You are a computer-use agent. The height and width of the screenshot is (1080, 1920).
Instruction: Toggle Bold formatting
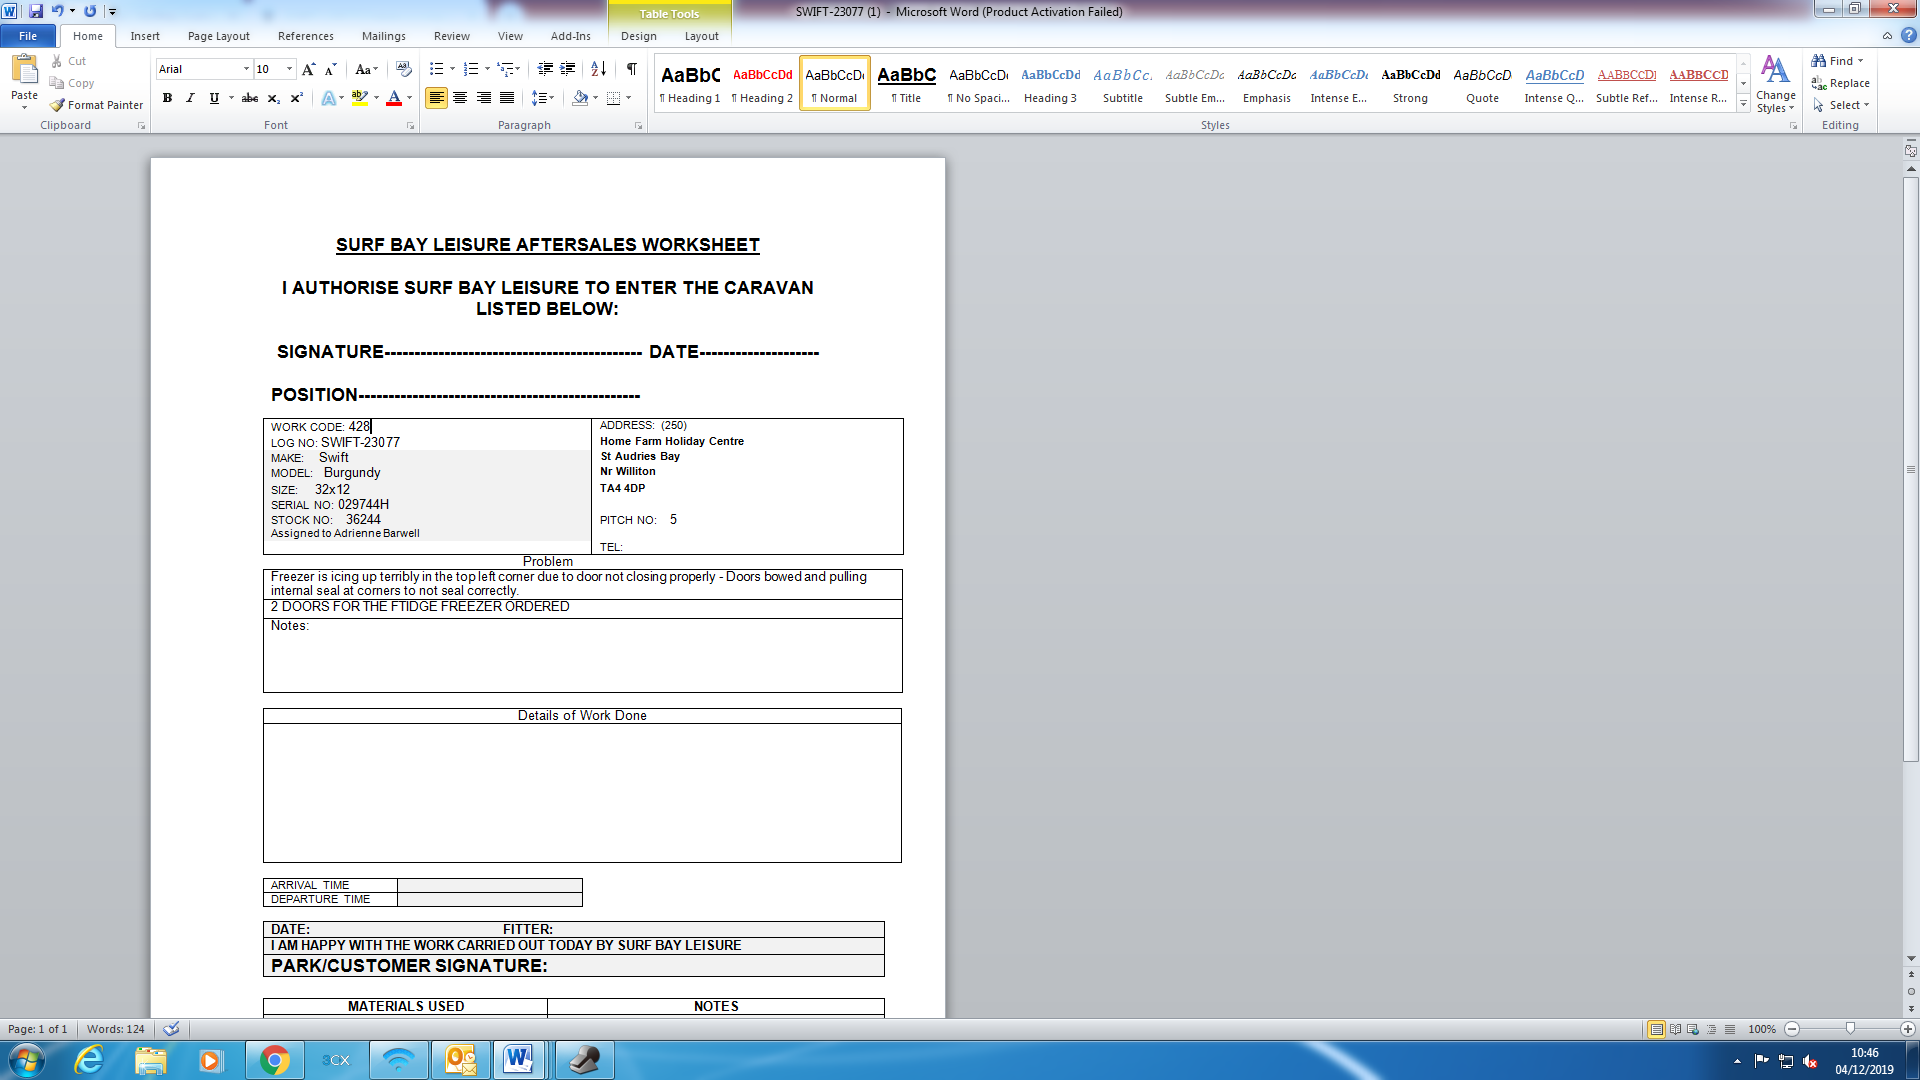click(x=167, y=98)
